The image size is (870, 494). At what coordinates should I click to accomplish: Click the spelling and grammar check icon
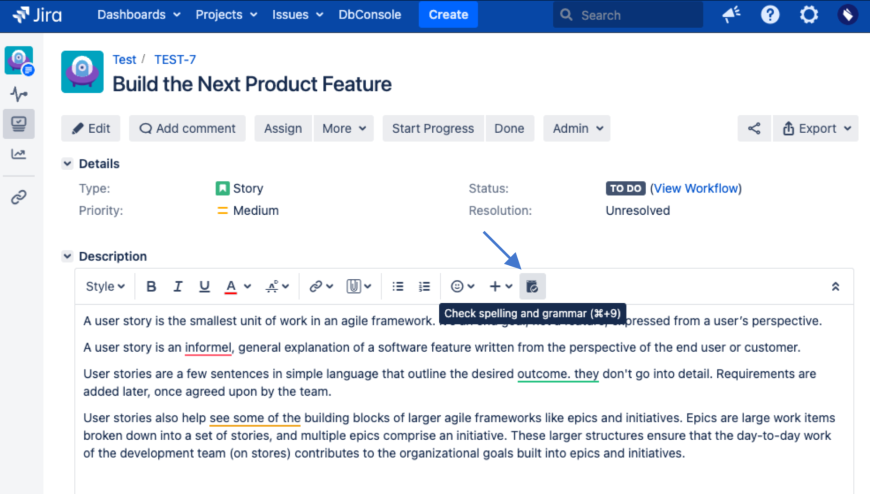pos(532,286)
